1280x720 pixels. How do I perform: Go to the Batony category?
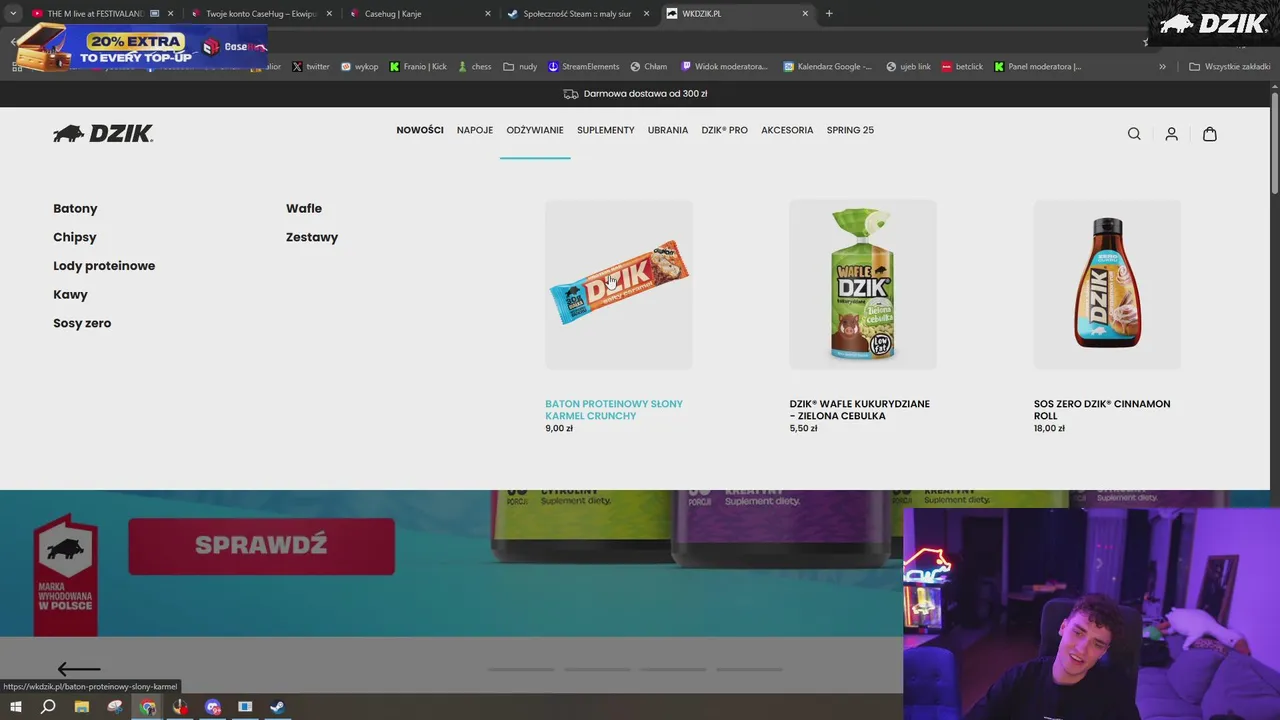[x=75, y=209]
